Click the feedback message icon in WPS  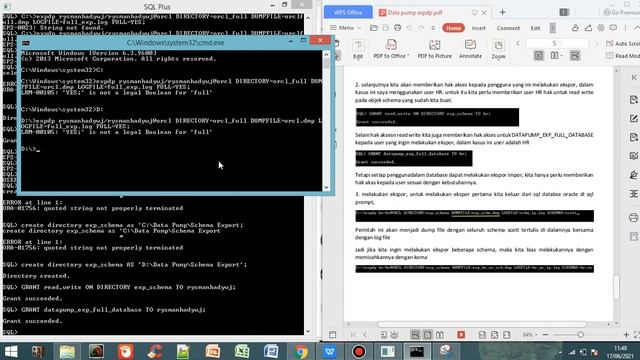point(613,28)
